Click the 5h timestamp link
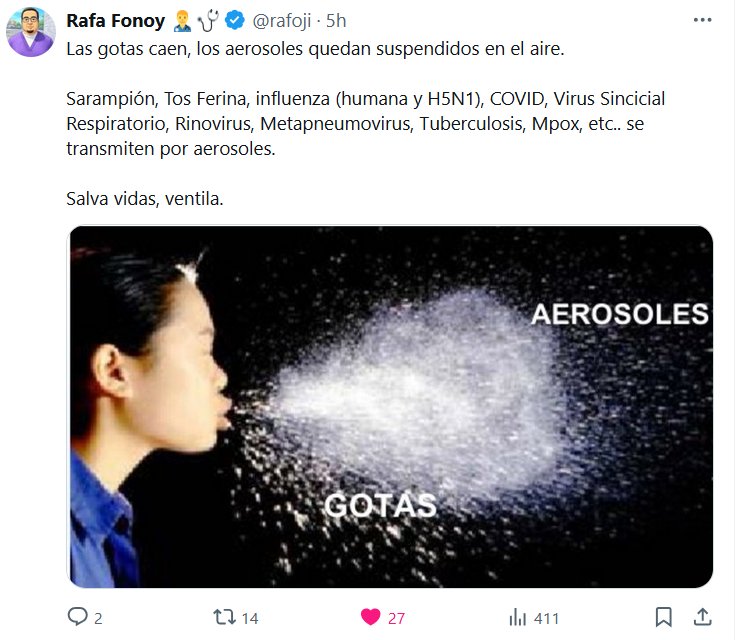 pos(336,21)
